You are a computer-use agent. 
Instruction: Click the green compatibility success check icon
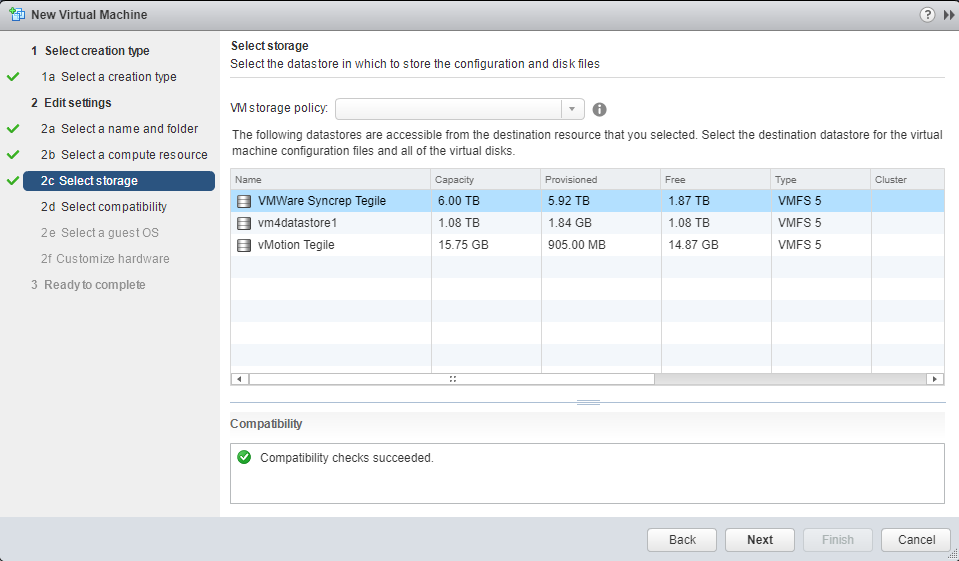click(244, 457)
